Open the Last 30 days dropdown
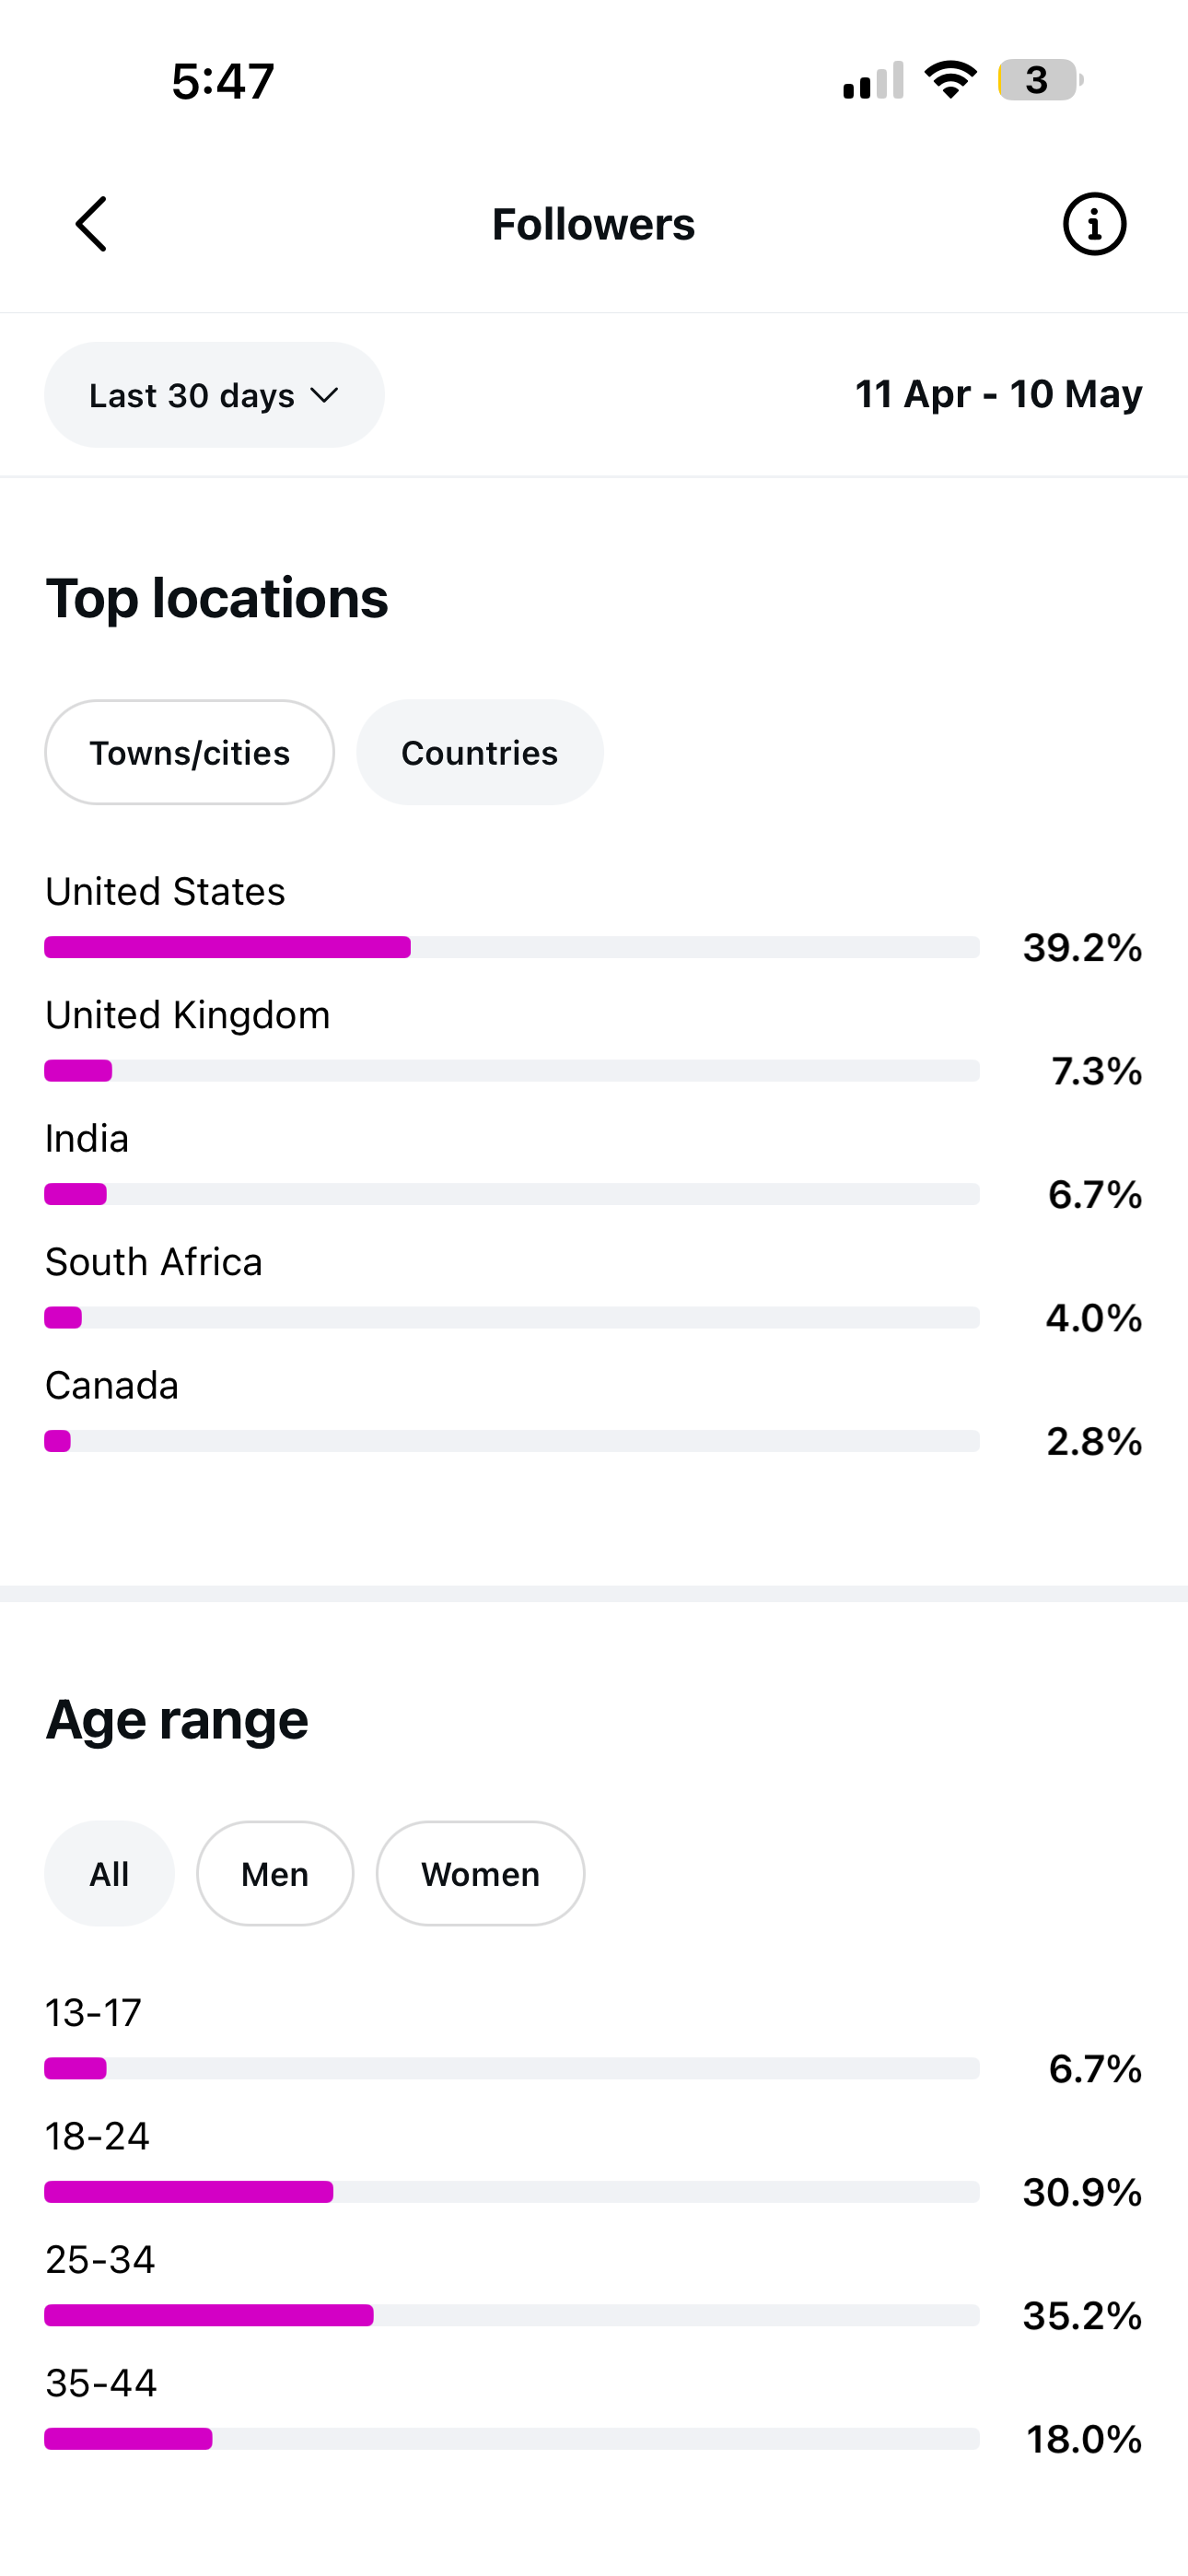The image size is (1188, 2576). click(x=214, y=395)
